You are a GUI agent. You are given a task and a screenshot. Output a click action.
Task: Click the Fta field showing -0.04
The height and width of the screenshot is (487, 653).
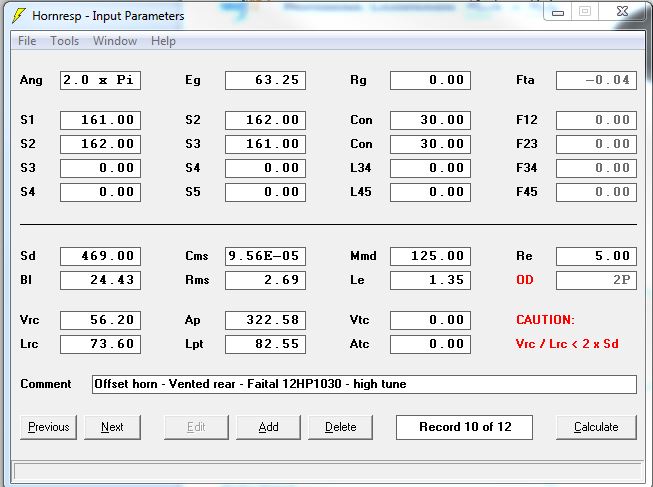click(x=596, y=80)
